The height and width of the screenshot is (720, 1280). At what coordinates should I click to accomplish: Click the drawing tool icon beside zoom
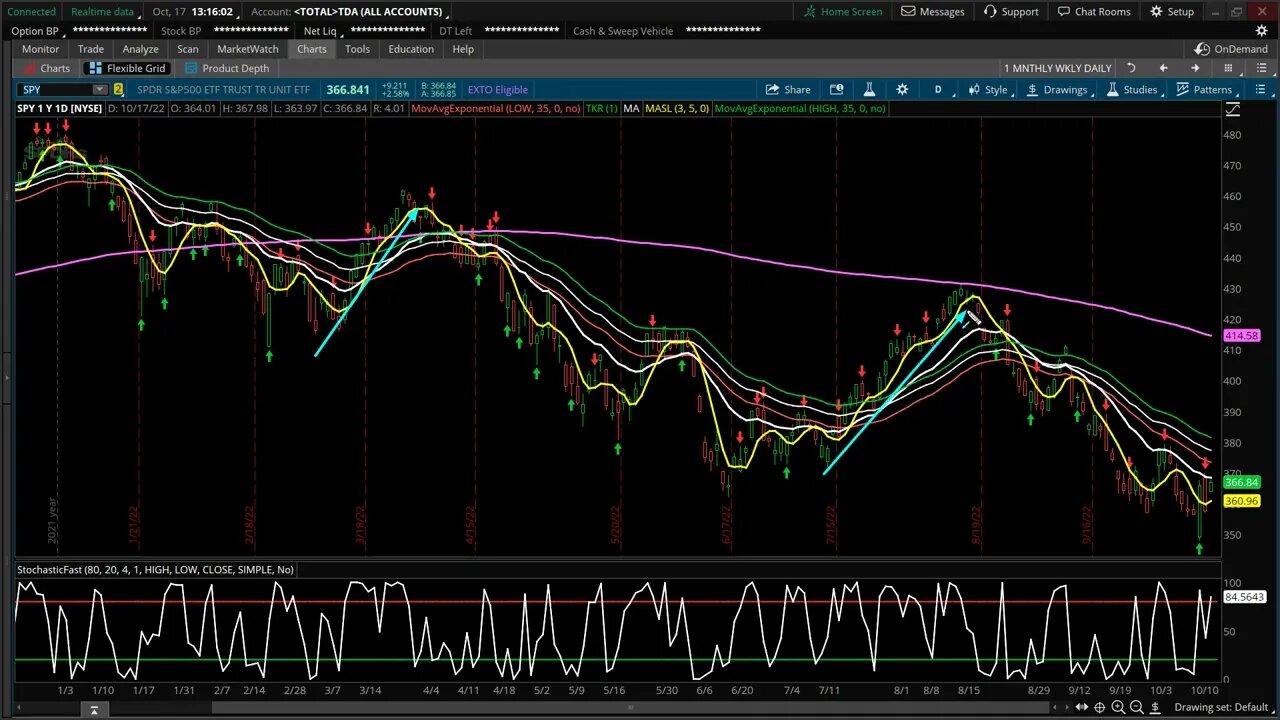click(x=1156, y=708)
